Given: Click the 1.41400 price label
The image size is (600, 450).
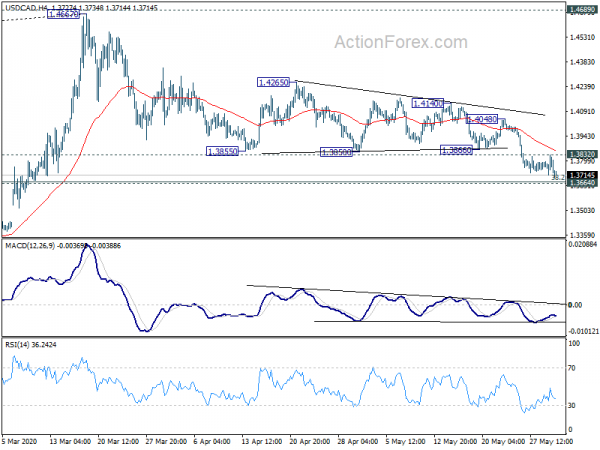Looking at the screenshot, I should 428,103.
